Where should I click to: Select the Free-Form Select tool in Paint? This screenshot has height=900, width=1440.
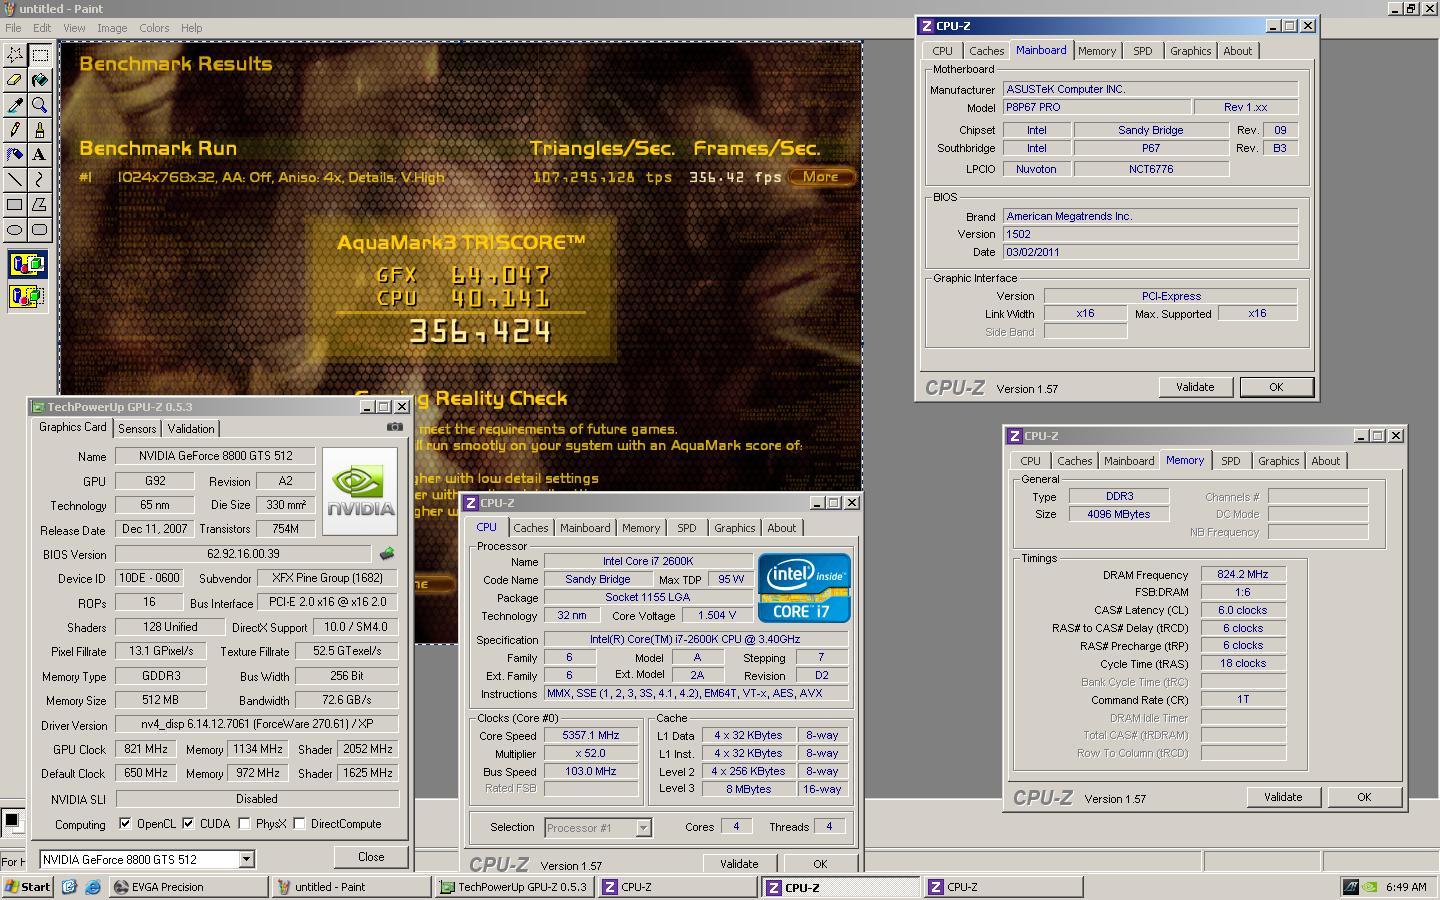coord(15,55)
